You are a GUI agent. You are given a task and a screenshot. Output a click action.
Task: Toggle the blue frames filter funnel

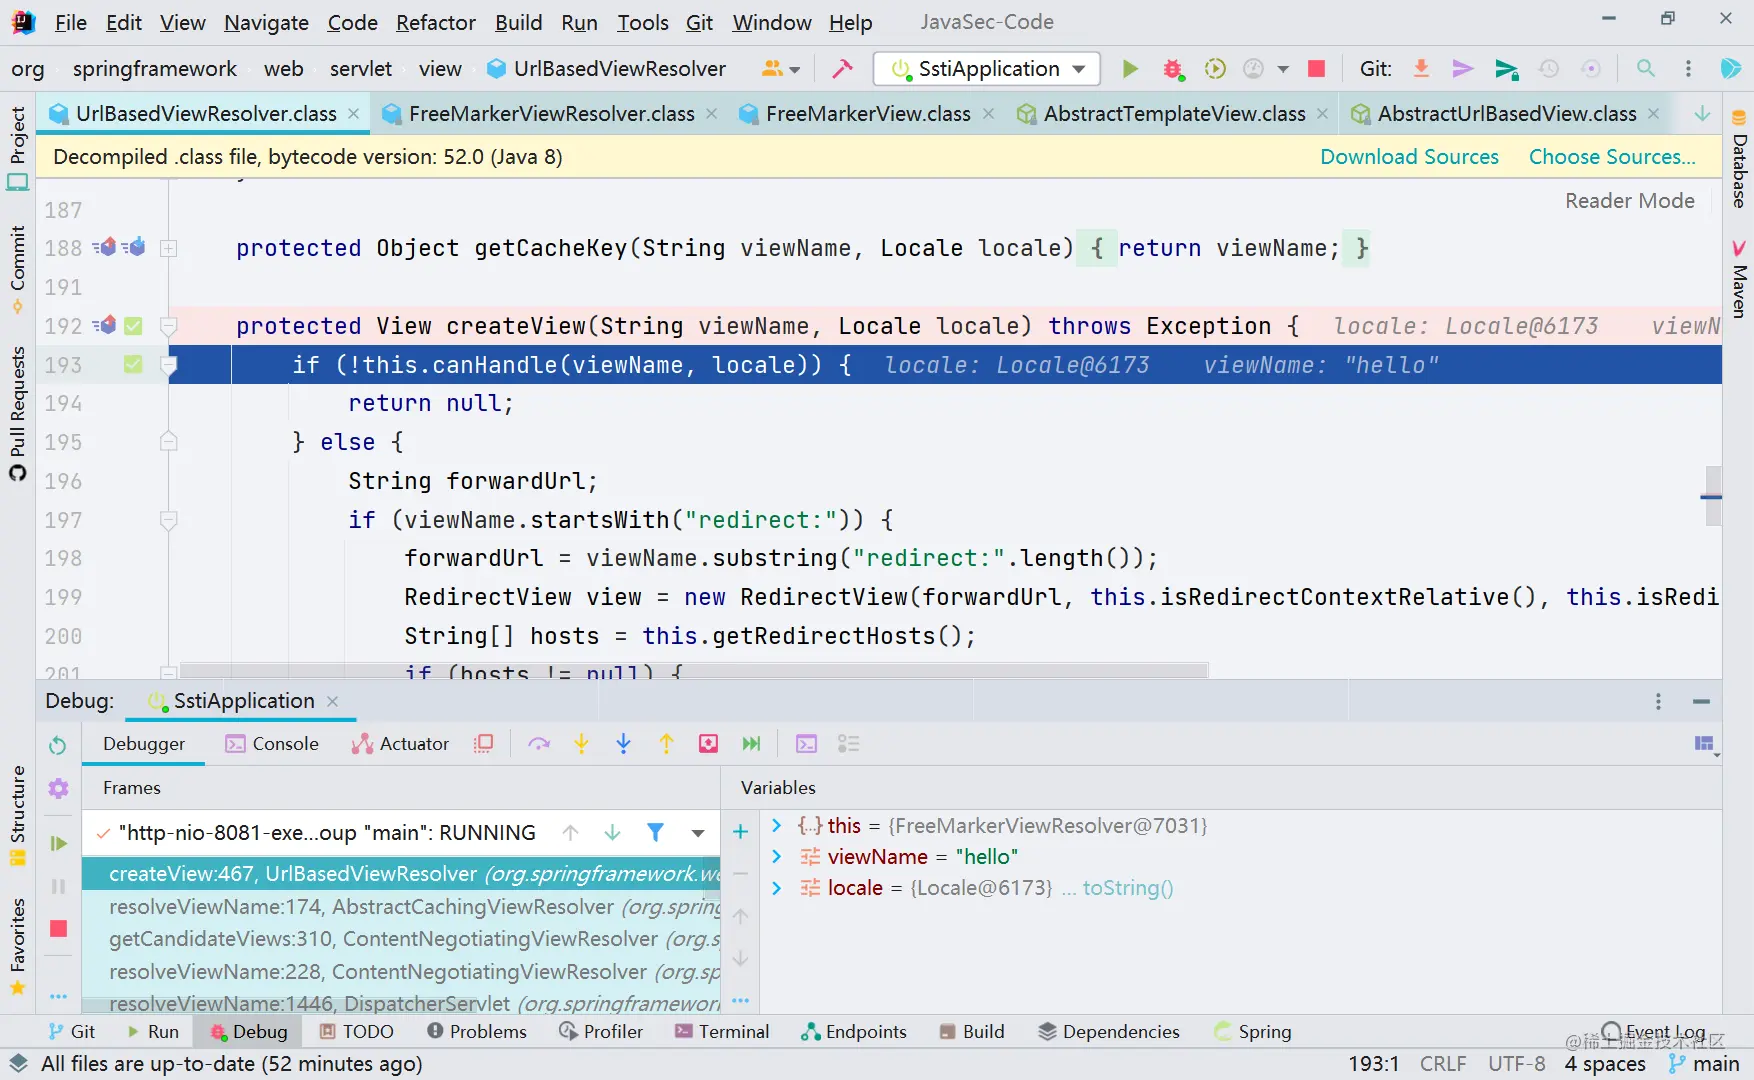pyautogui.click(x=655, y=832)
